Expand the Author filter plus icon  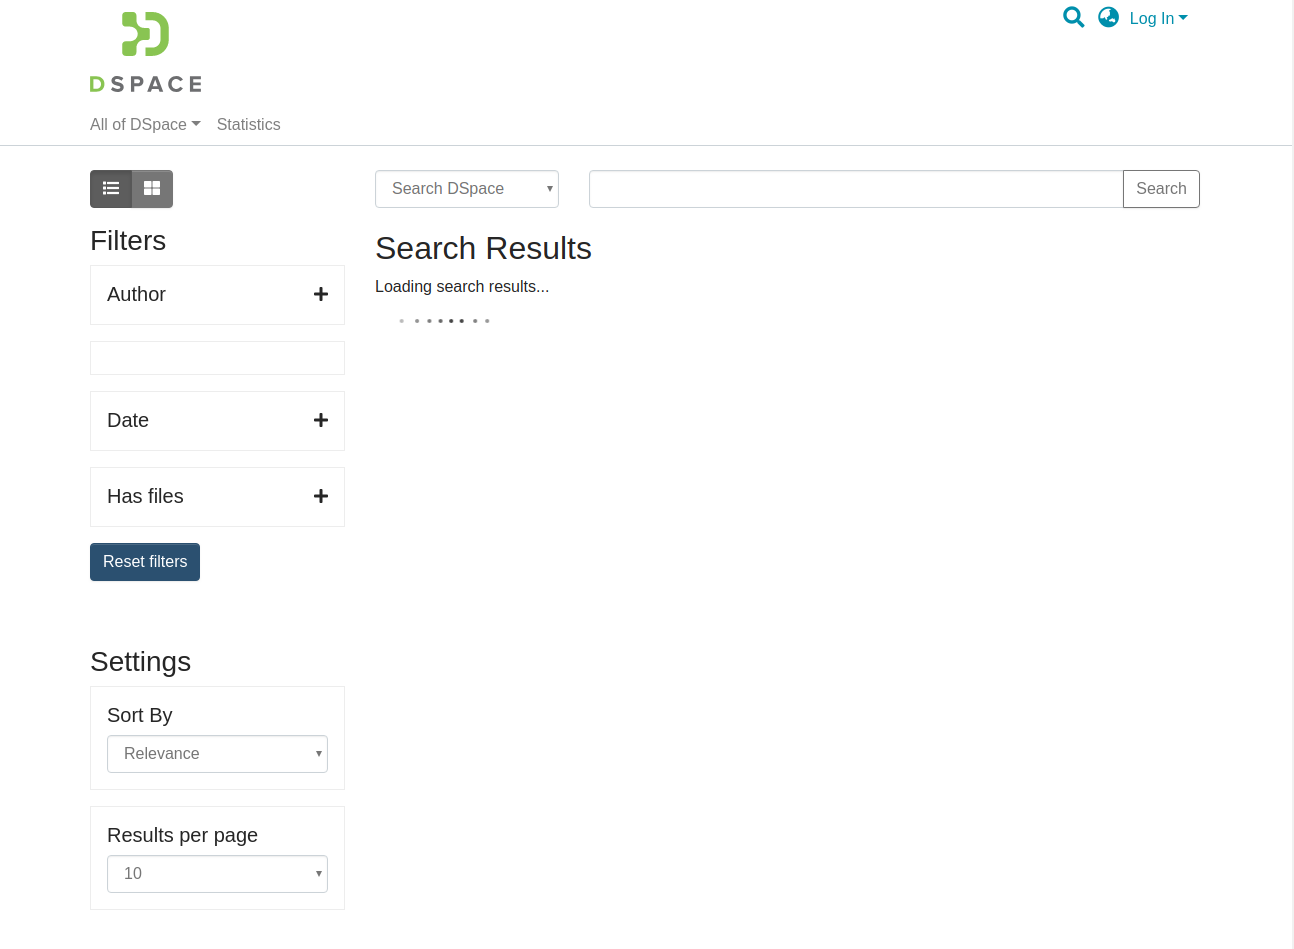321,294
